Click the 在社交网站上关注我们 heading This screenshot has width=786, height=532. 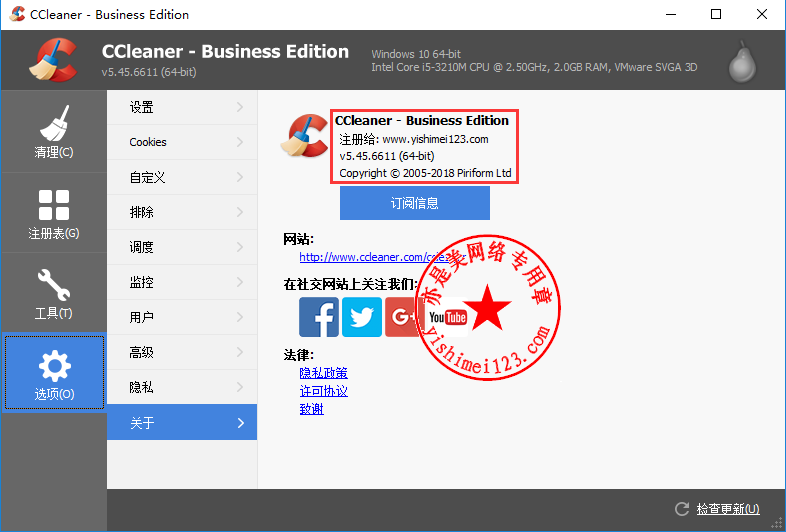pyautogui.click(x=350, y=285)
